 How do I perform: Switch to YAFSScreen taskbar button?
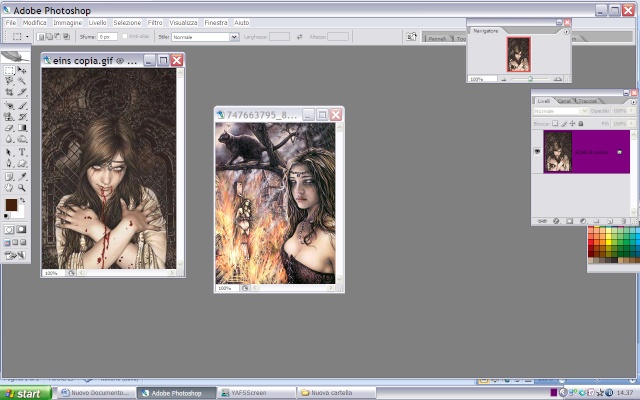click(x=256, y=393)
